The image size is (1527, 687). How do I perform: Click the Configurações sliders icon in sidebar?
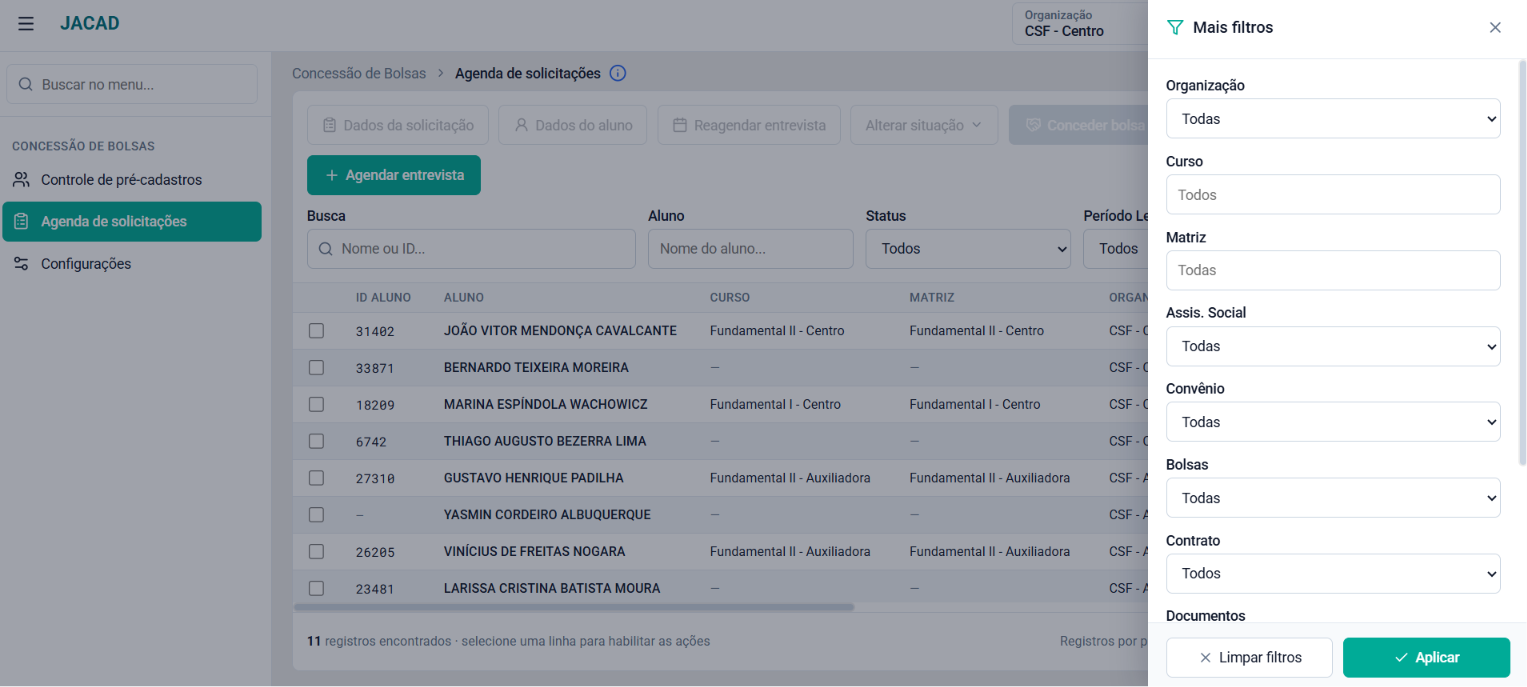[21, 264]
